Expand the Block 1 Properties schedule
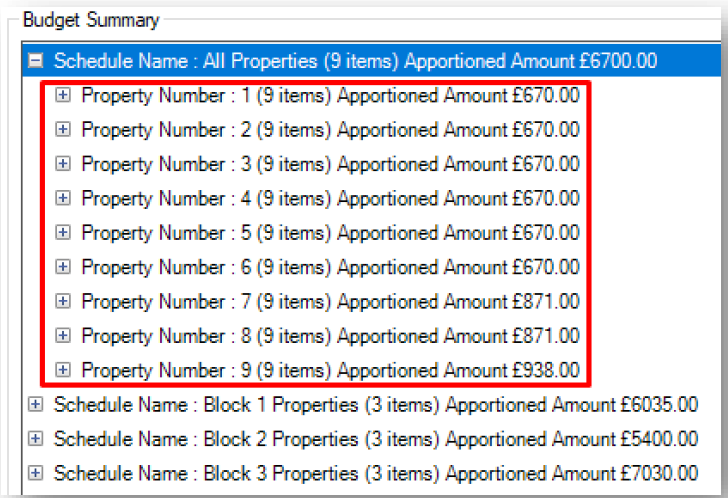 click(x=35, y=405)
